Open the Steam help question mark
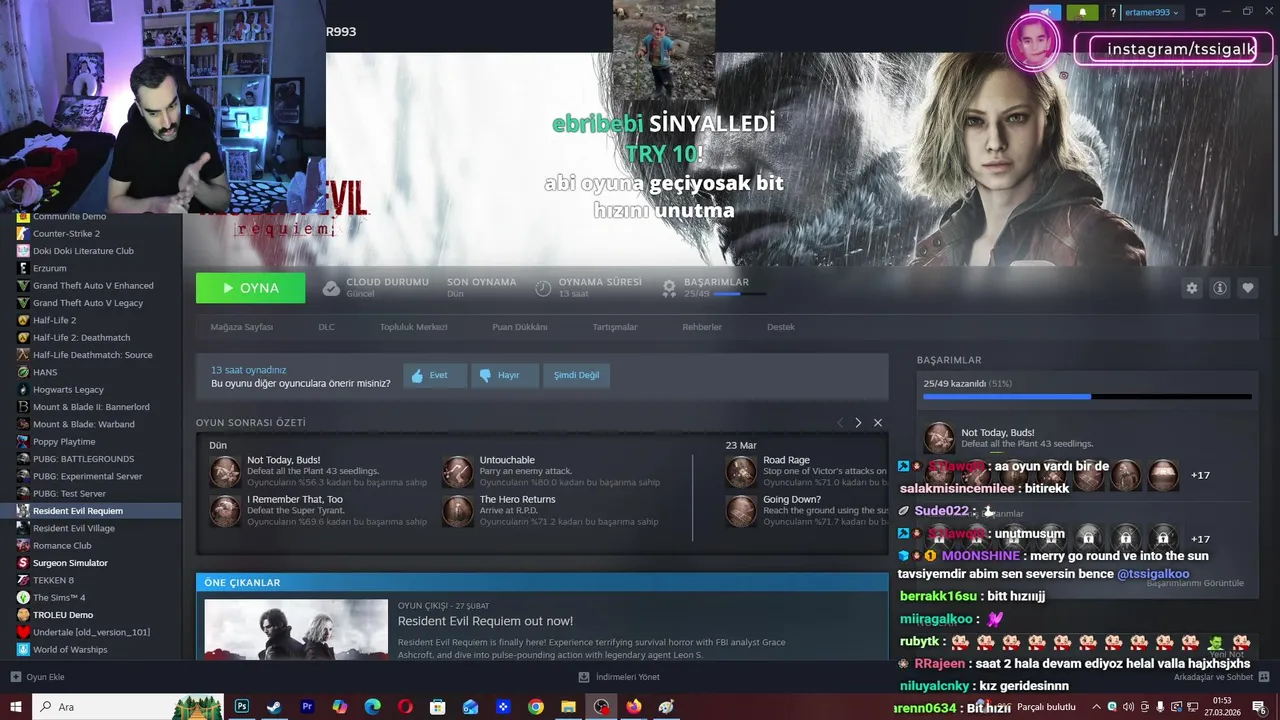Screen dimensions: 1280x720 click(x=1113, y=13)
